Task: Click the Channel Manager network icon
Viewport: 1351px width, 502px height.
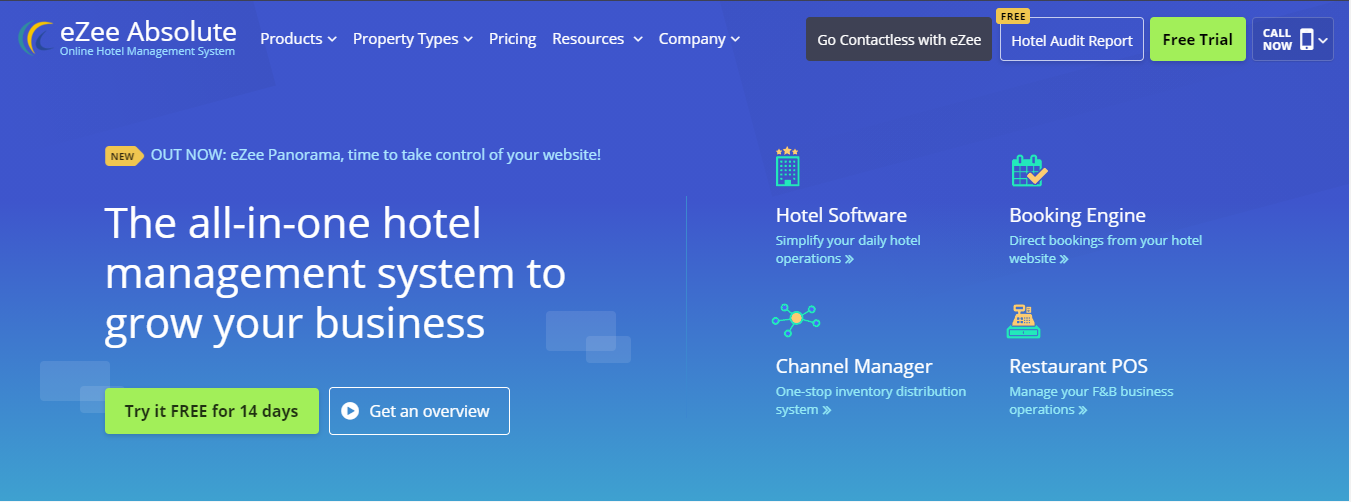Action: pyautogui.click(x=796, y=319)
